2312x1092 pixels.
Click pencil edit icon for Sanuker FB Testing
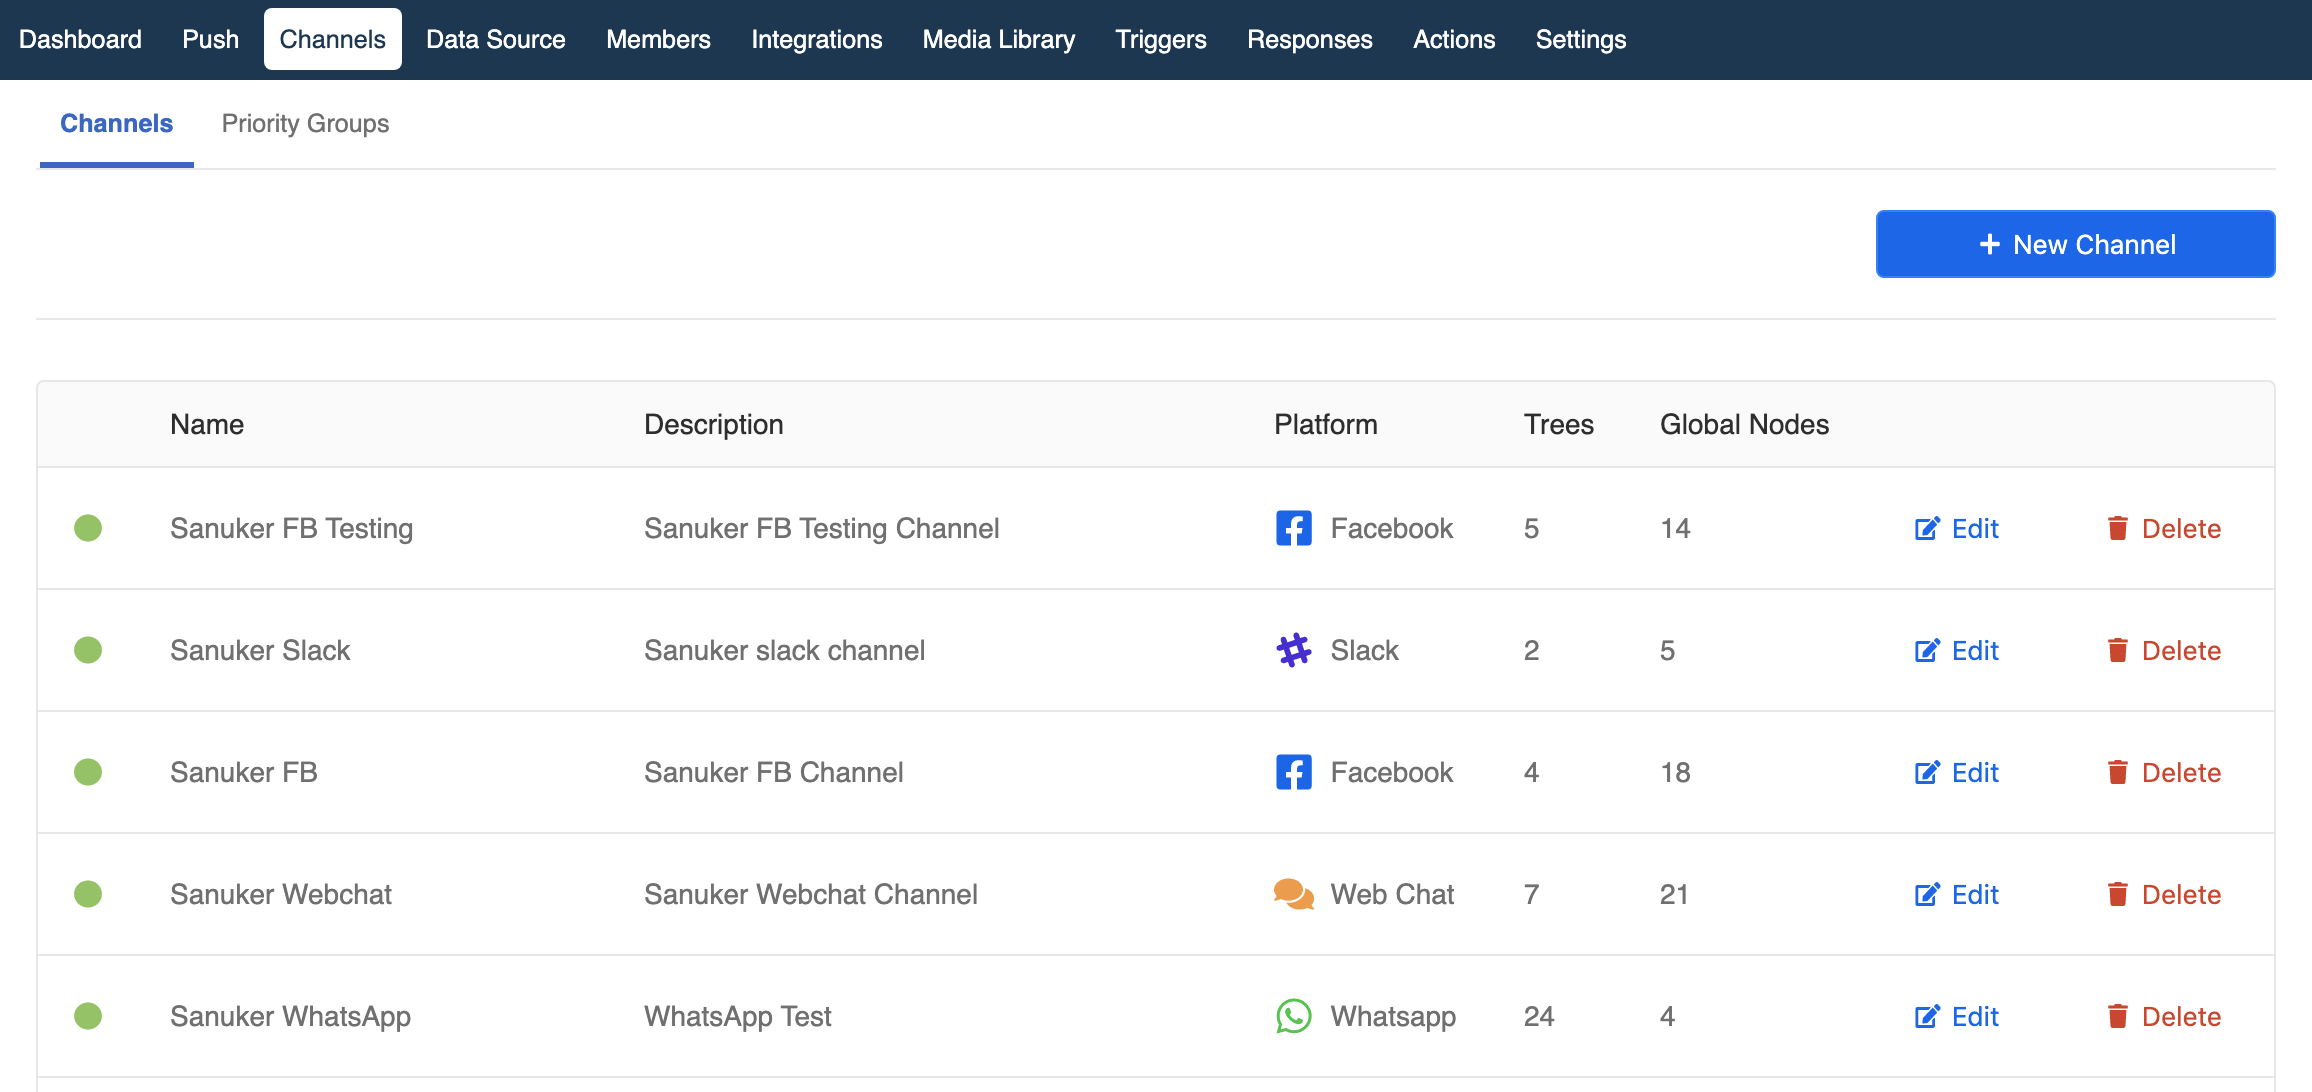[1927, 528]
